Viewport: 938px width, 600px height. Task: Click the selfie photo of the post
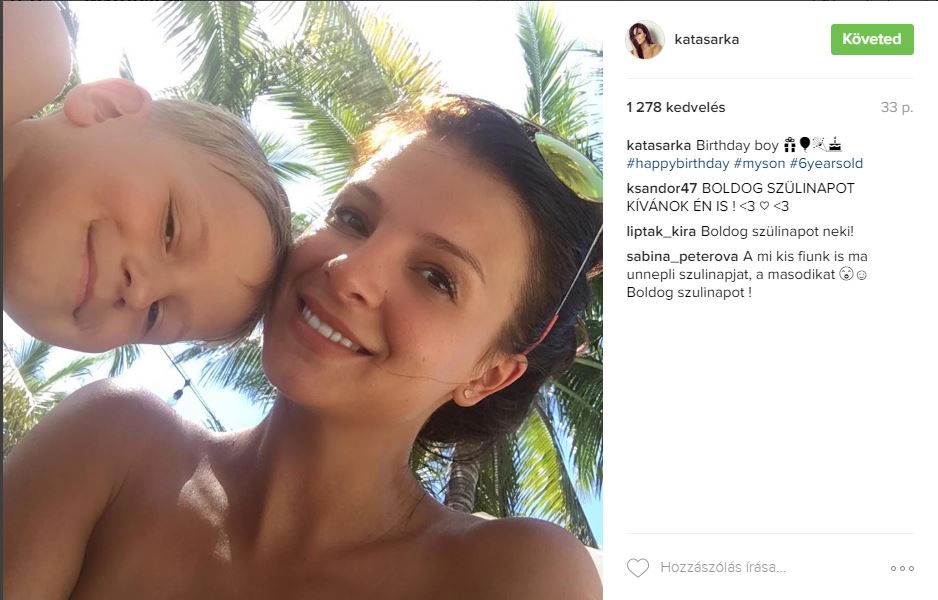(x=303, y=300)
